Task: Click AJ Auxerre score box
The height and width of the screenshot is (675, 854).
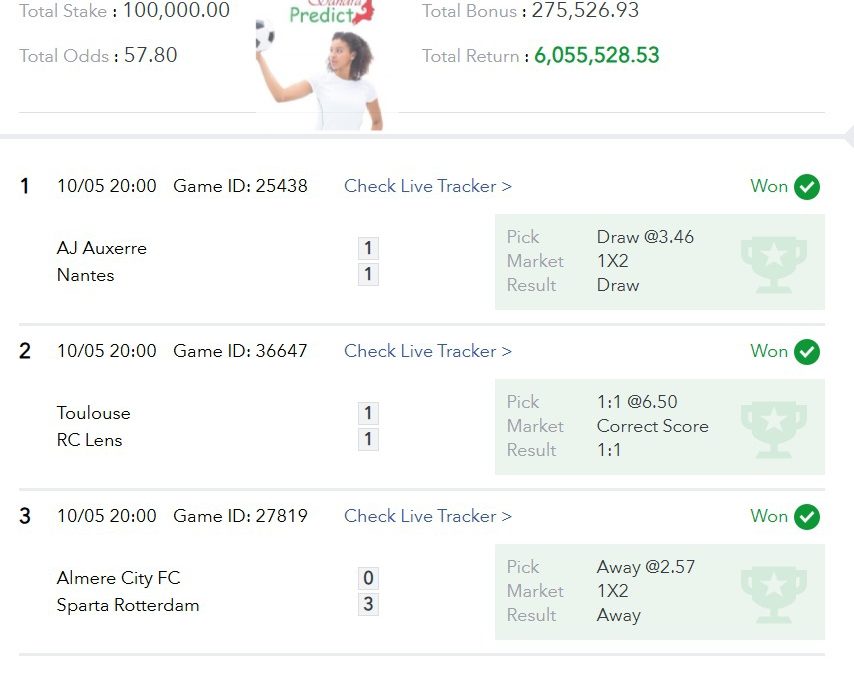Action: 368,248
